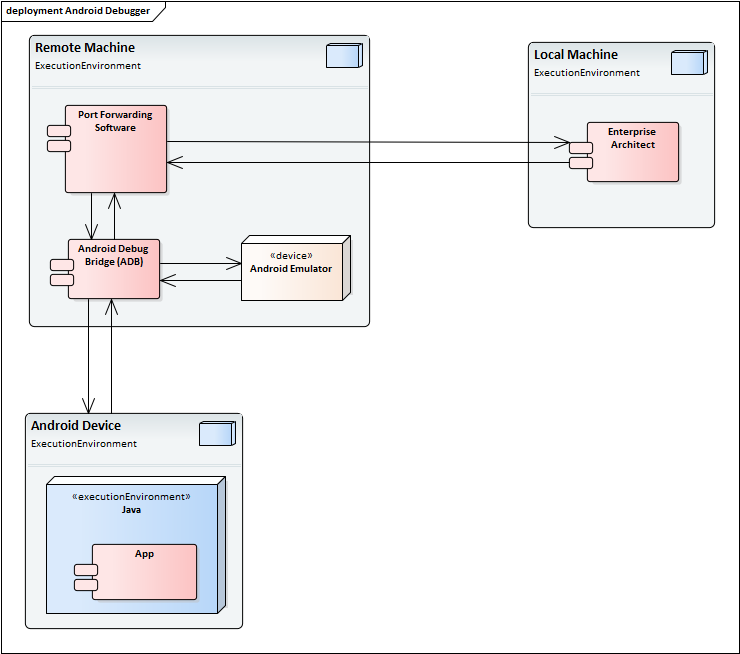Click the deployment Android Debugger frame label

[78, 11]
